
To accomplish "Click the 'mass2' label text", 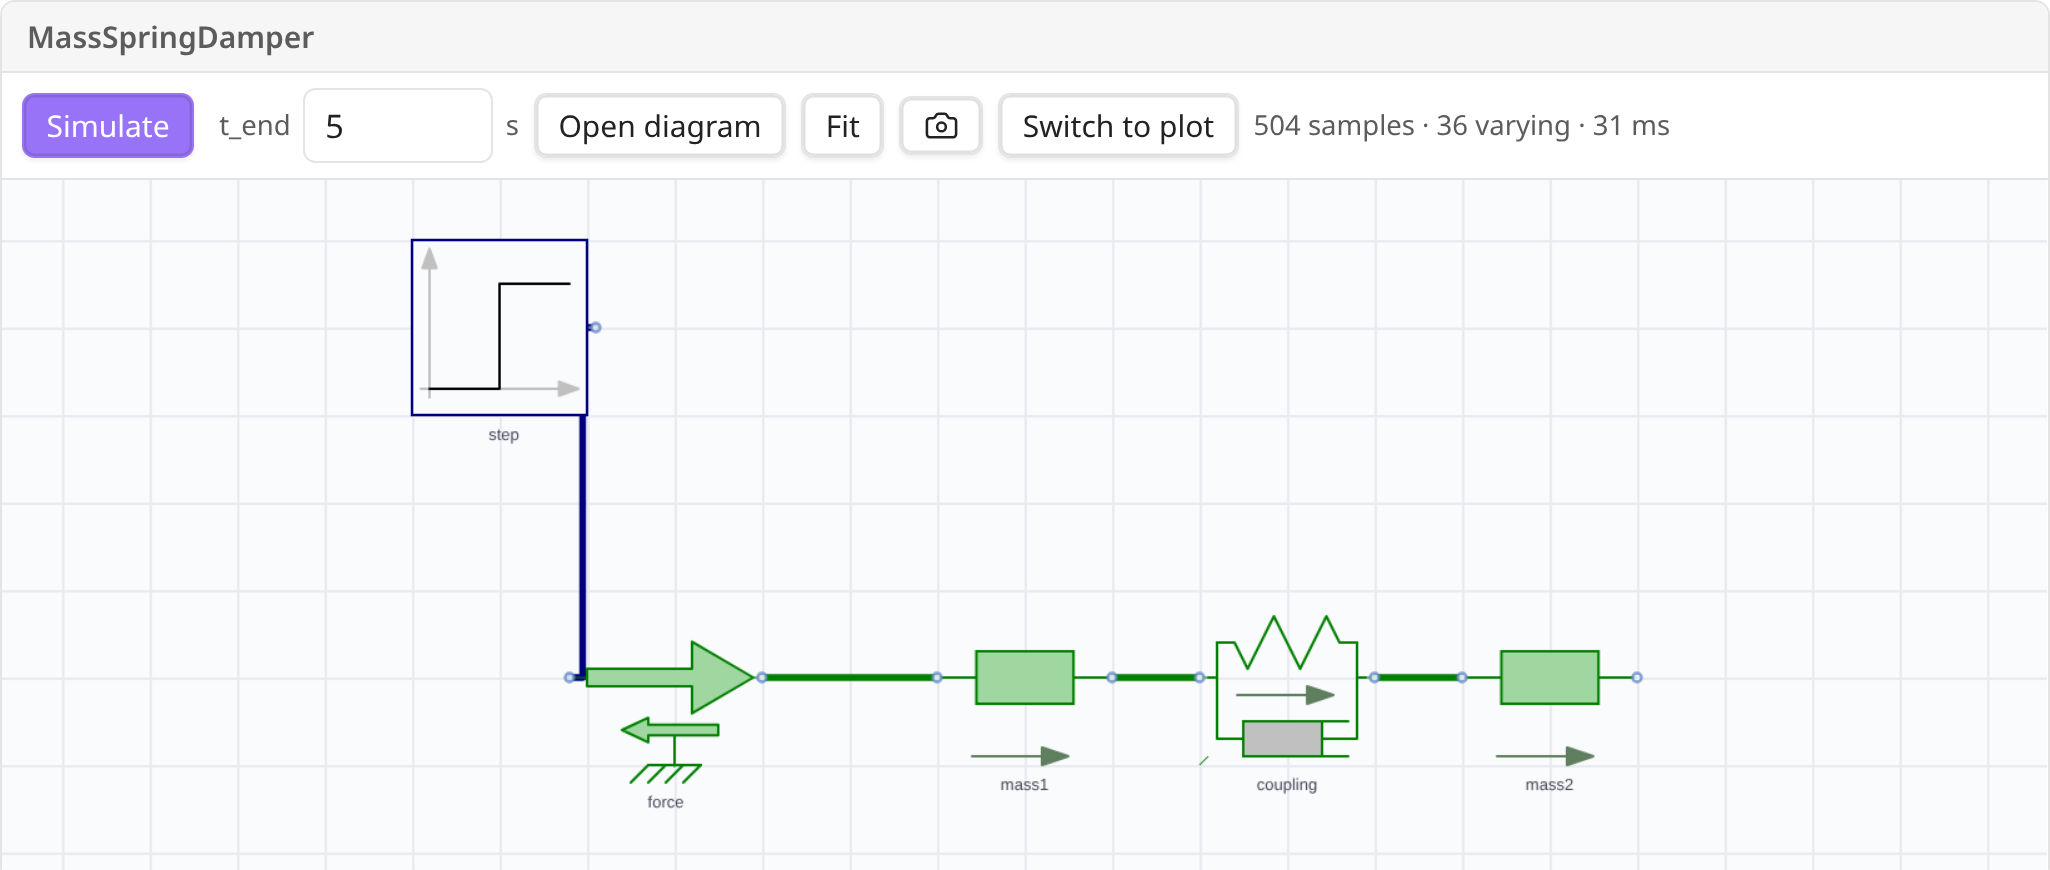I will point(1549,785).
